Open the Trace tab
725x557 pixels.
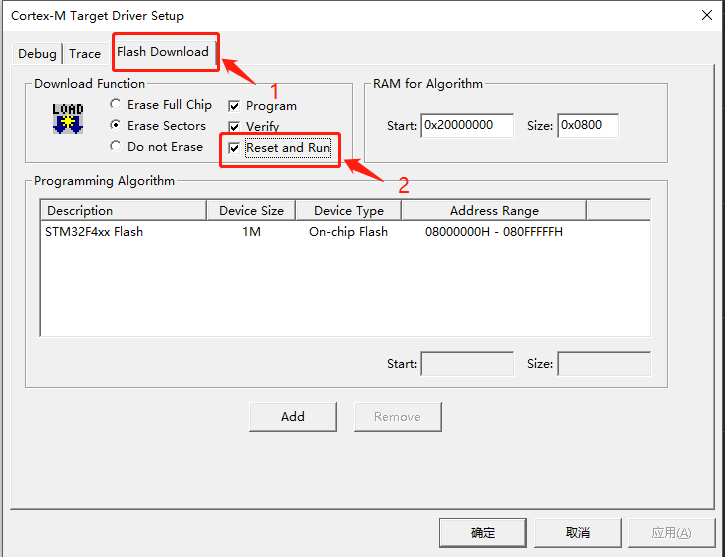point(85,54)
